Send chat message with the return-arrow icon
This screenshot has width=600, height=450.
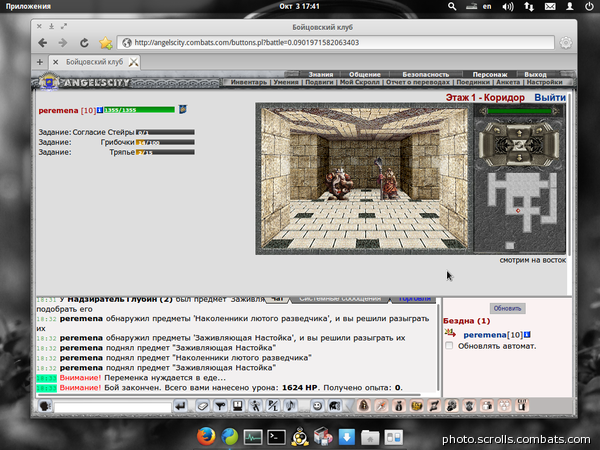click(180, 406)
